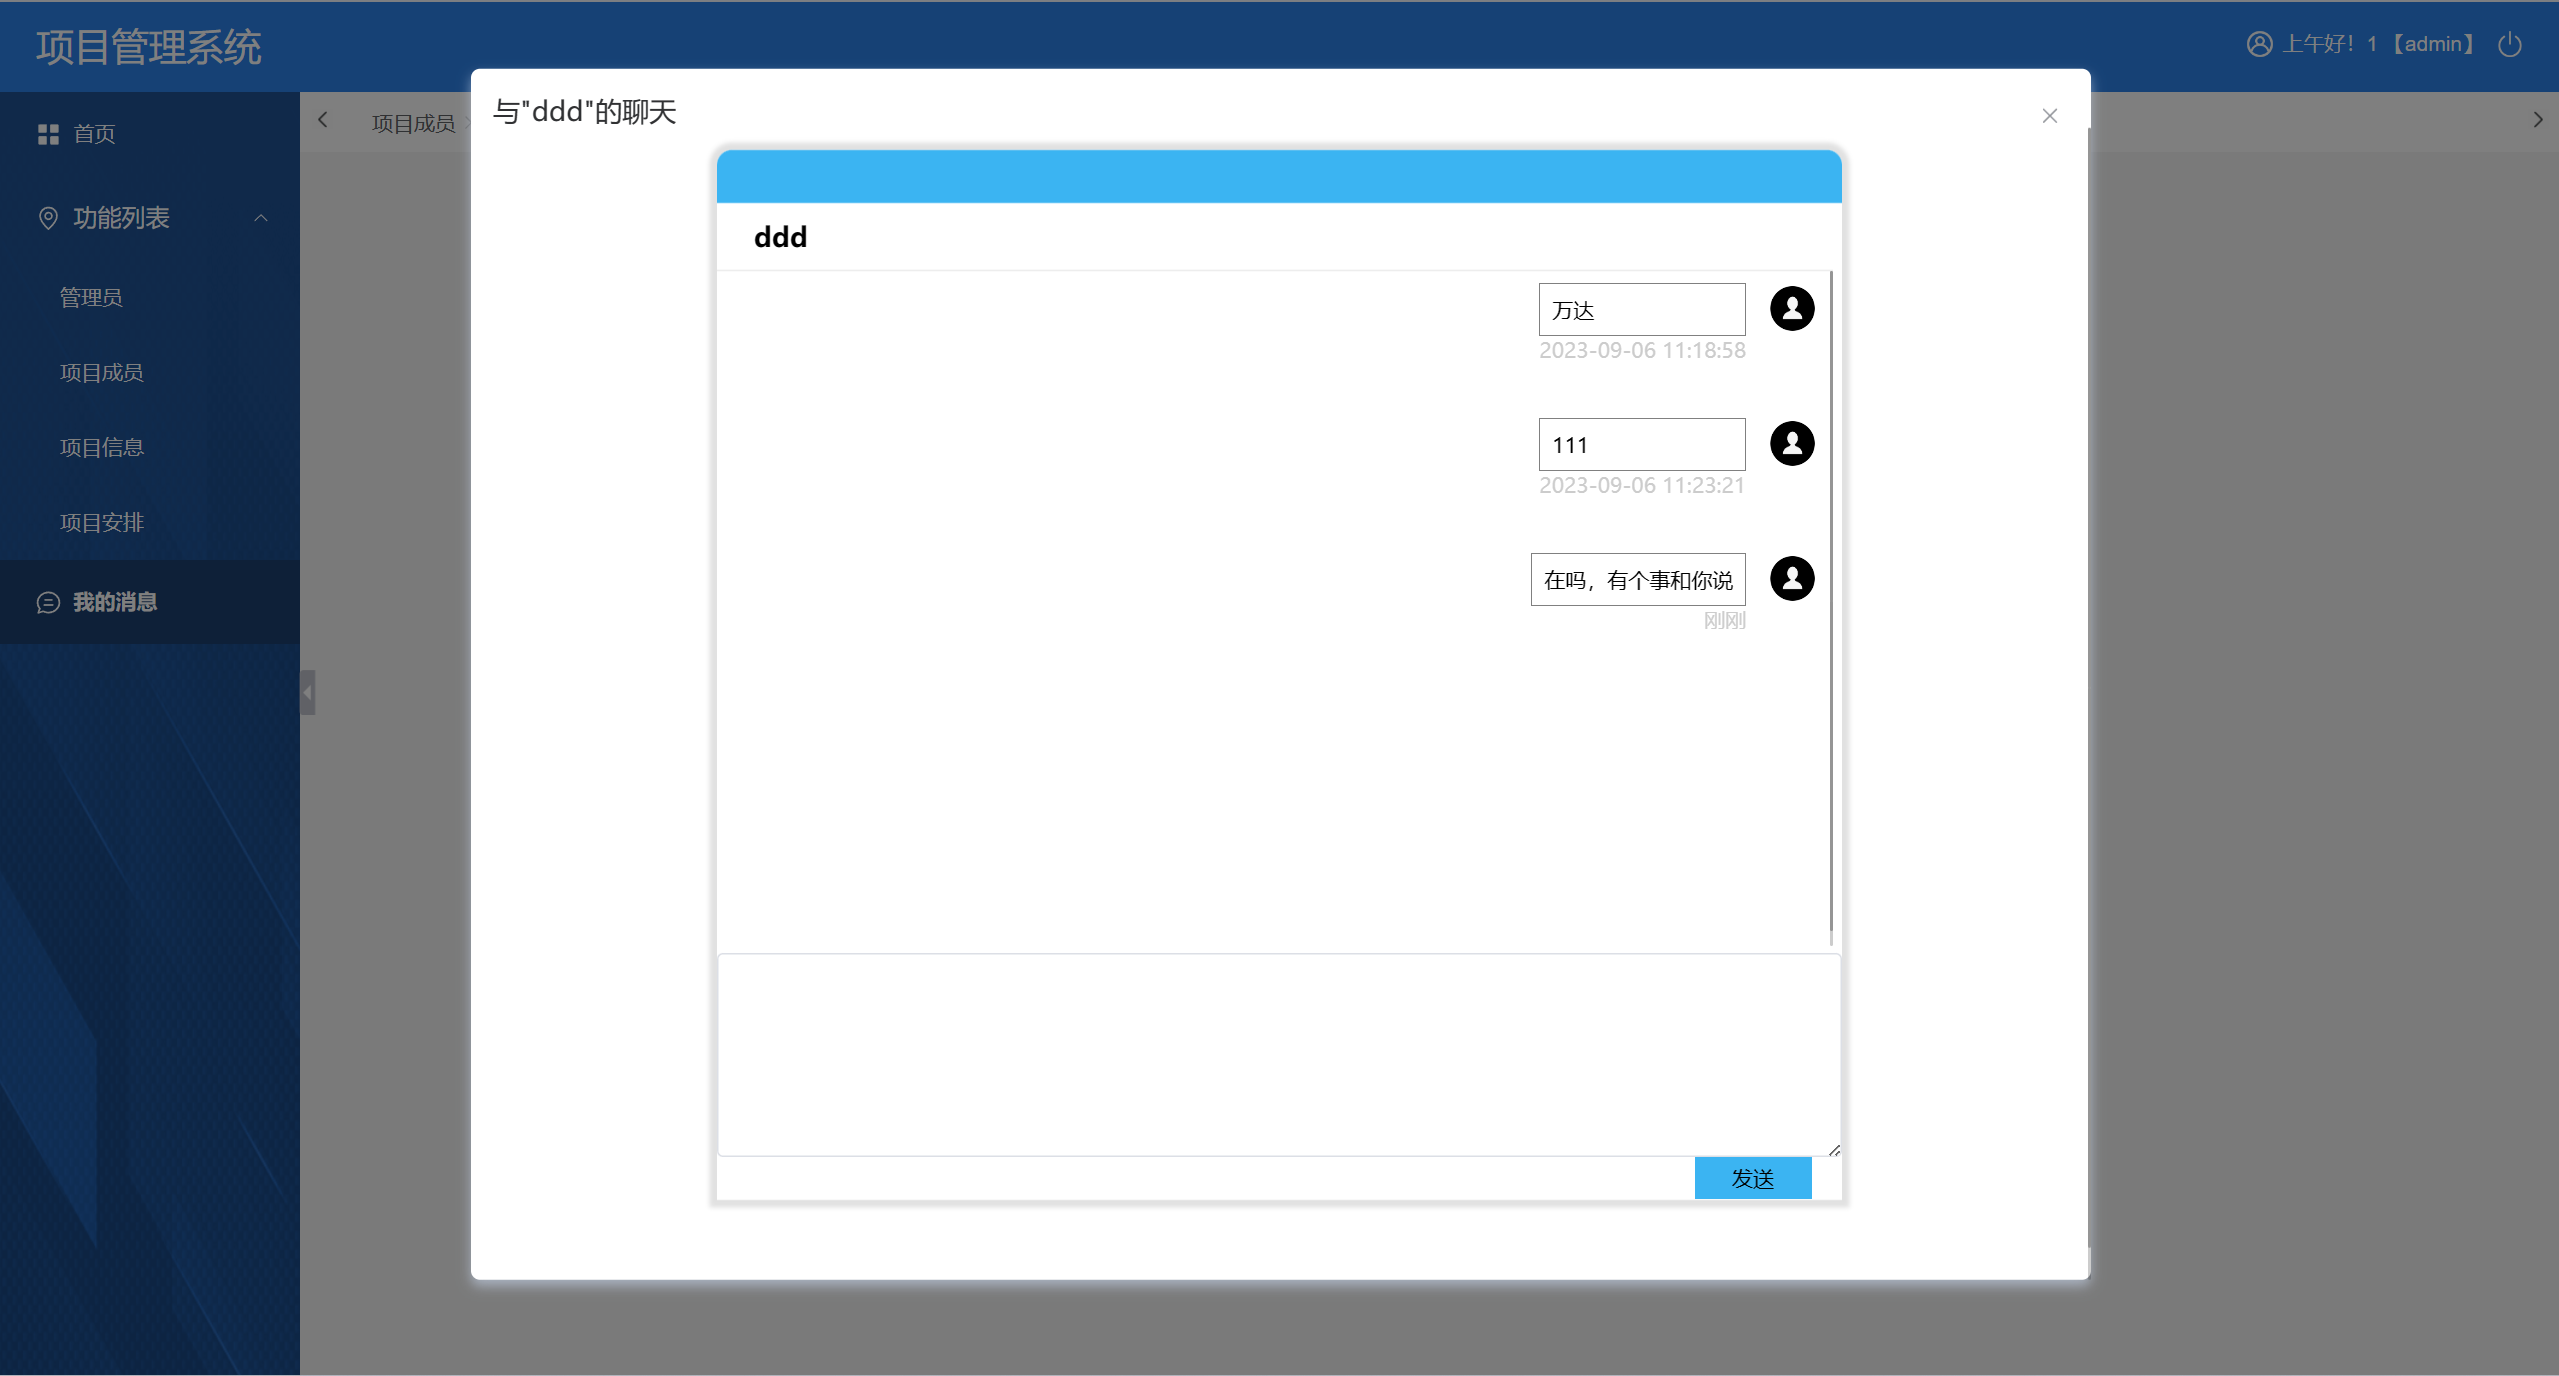2559x1376 pixels.
Task: Click the chat message scrollbar
Action: coord(1830,607)
